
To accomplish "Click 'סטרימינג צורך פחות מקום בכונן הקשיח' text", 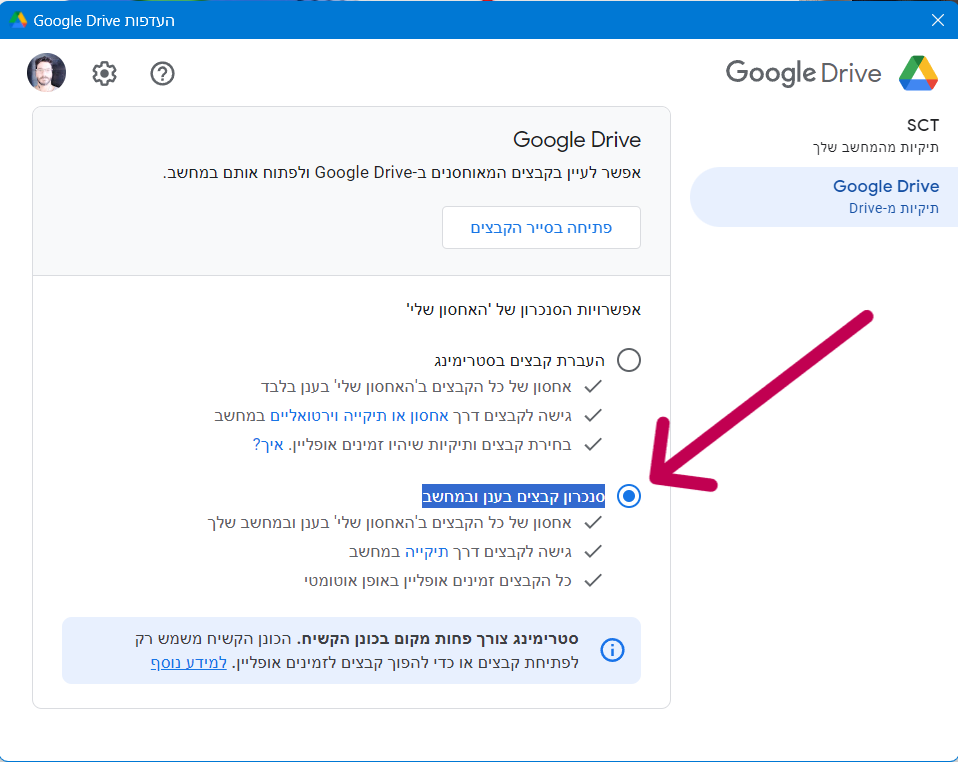I will 438,639.
